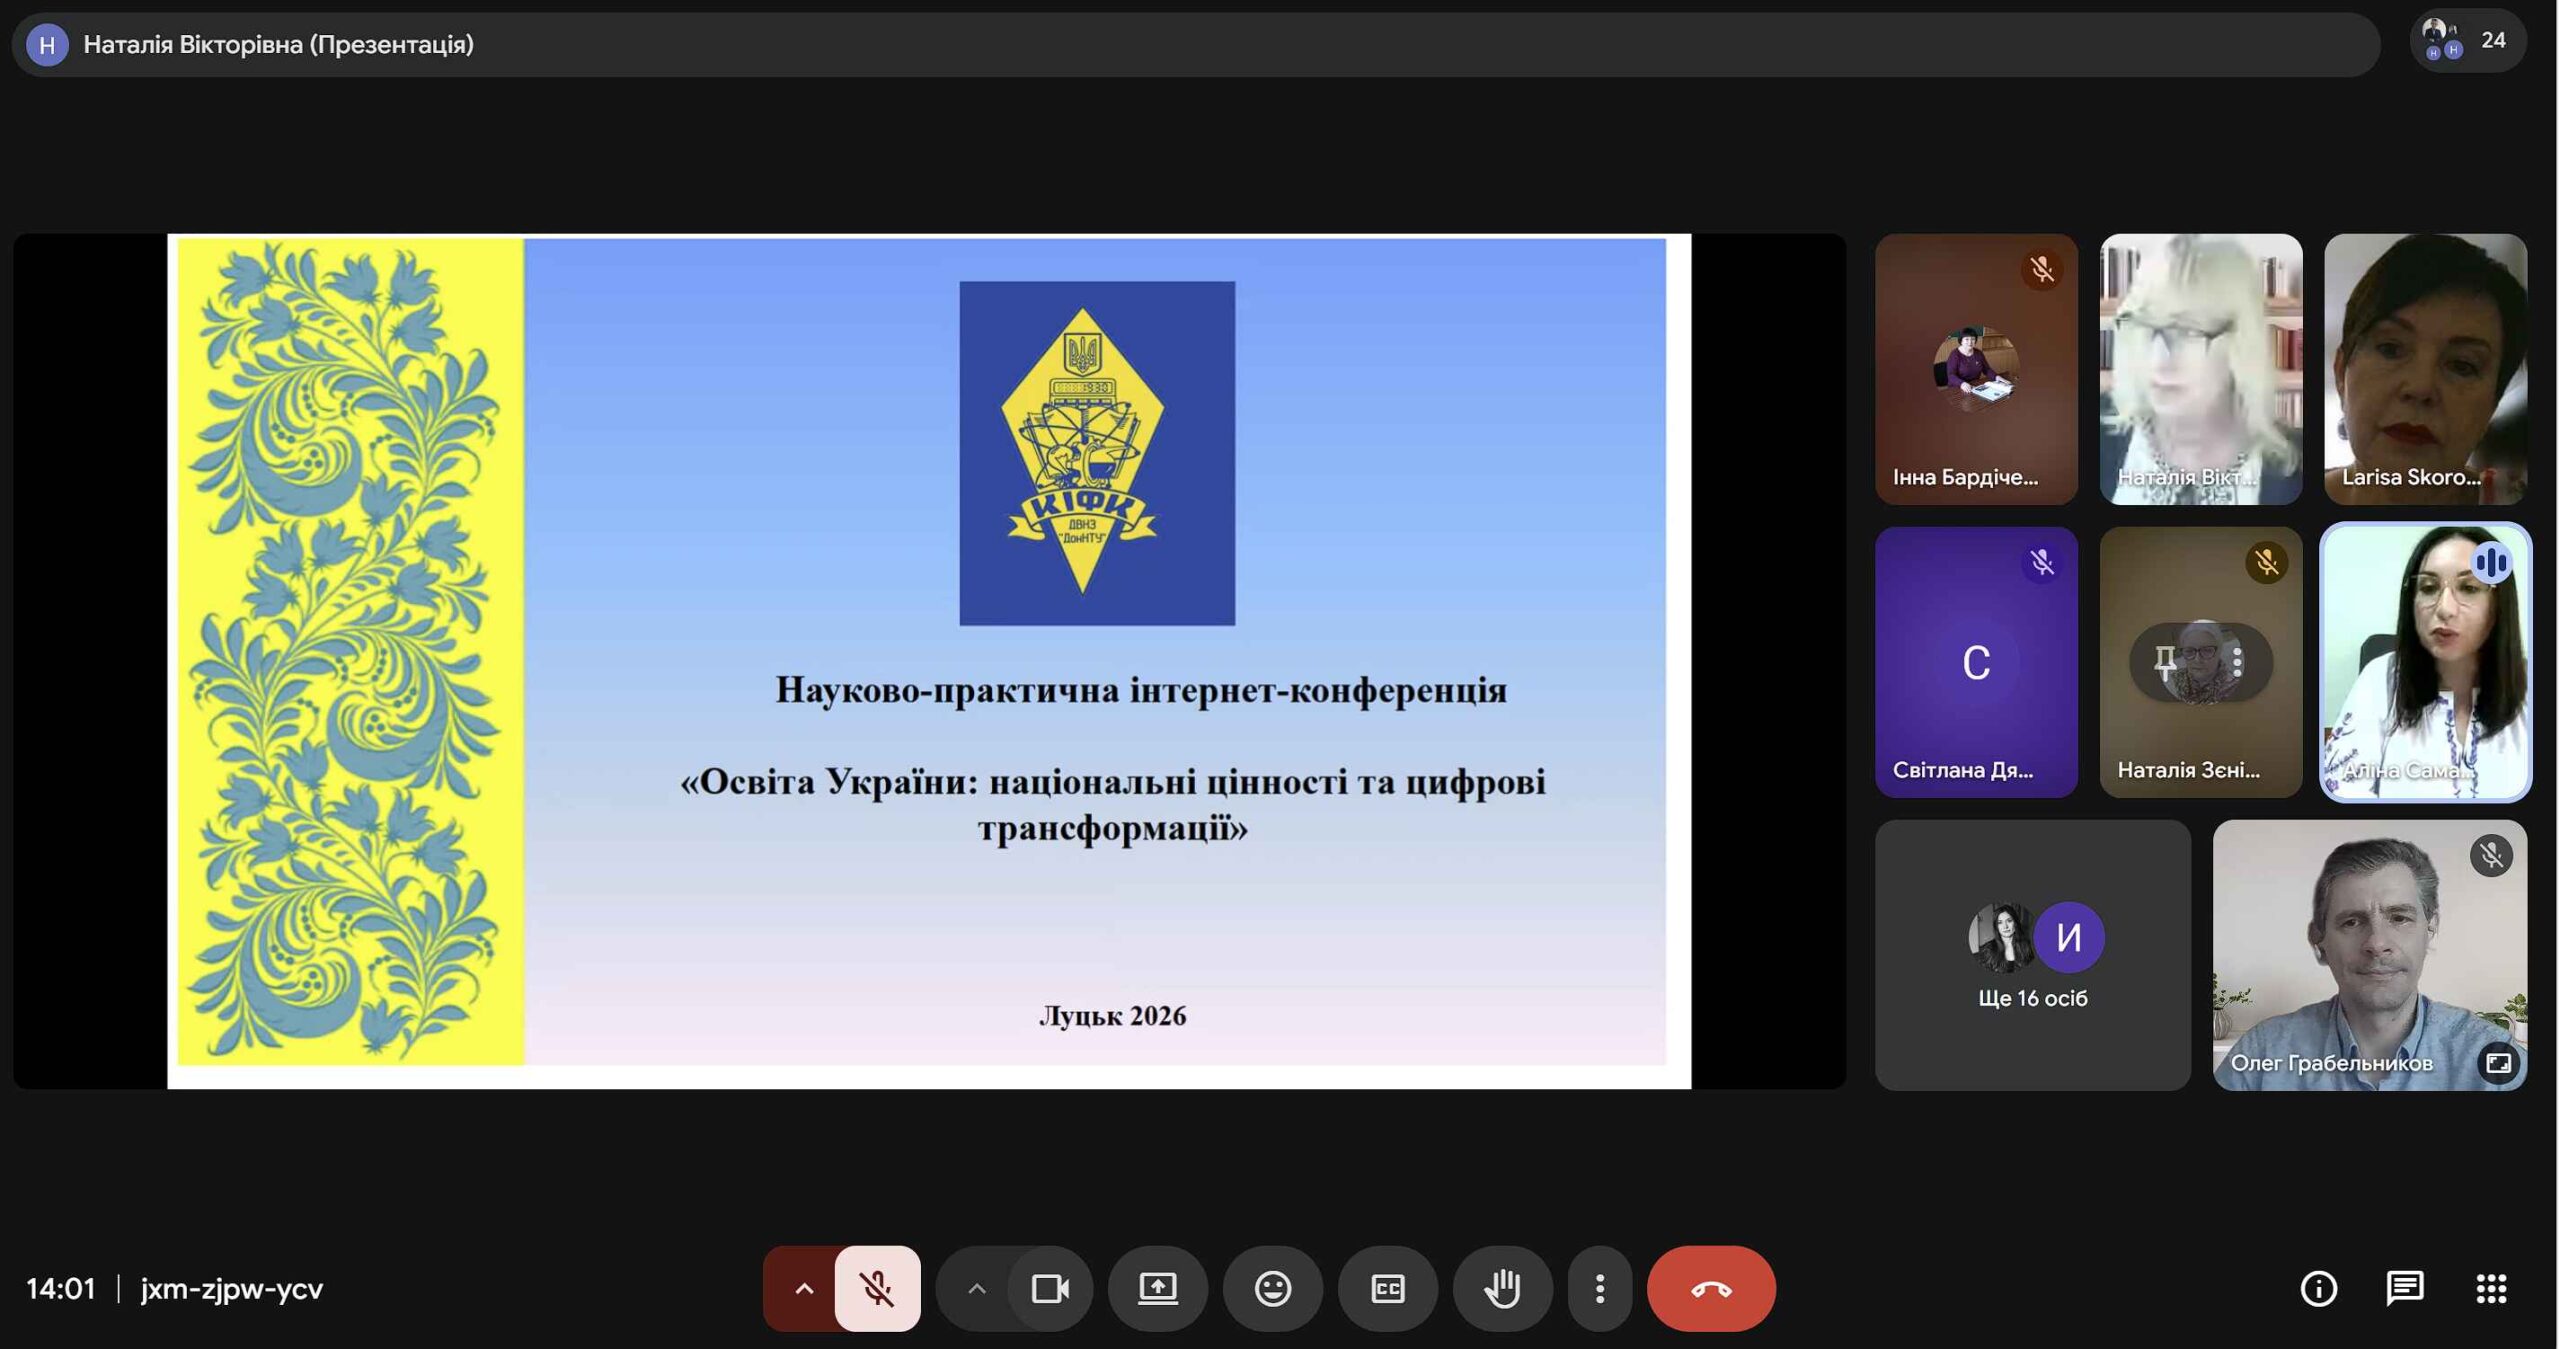Unmute the microphone button
This screenshot has height=1349, width=2560.
[877, 1288]
